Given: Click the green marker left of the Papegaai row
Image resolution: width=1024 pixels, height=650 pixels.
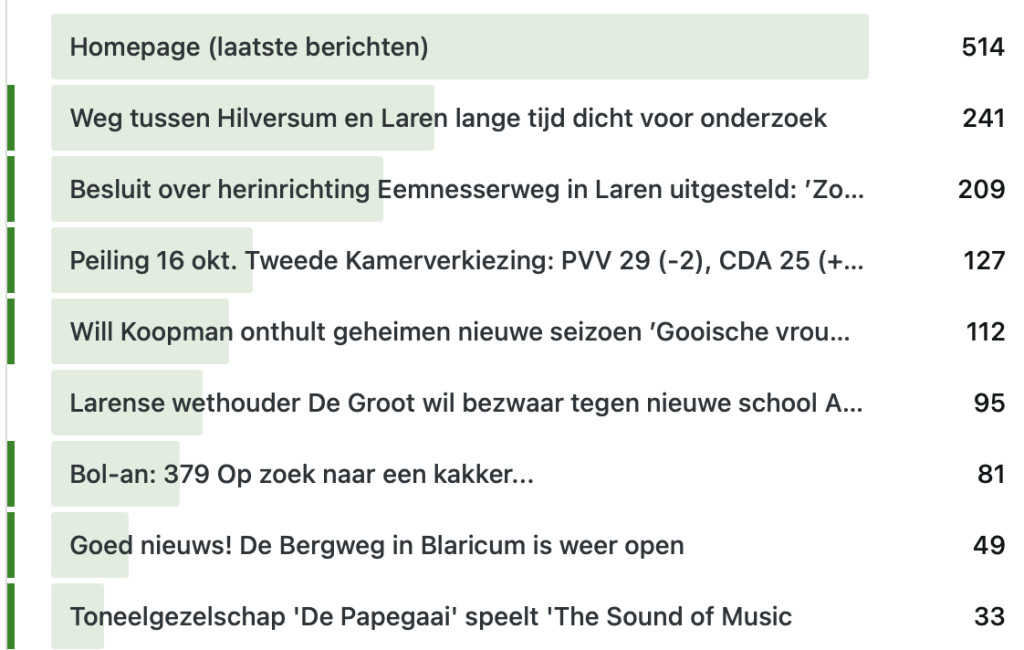Looking at the screenshot, I should click(x=10, y=616).
